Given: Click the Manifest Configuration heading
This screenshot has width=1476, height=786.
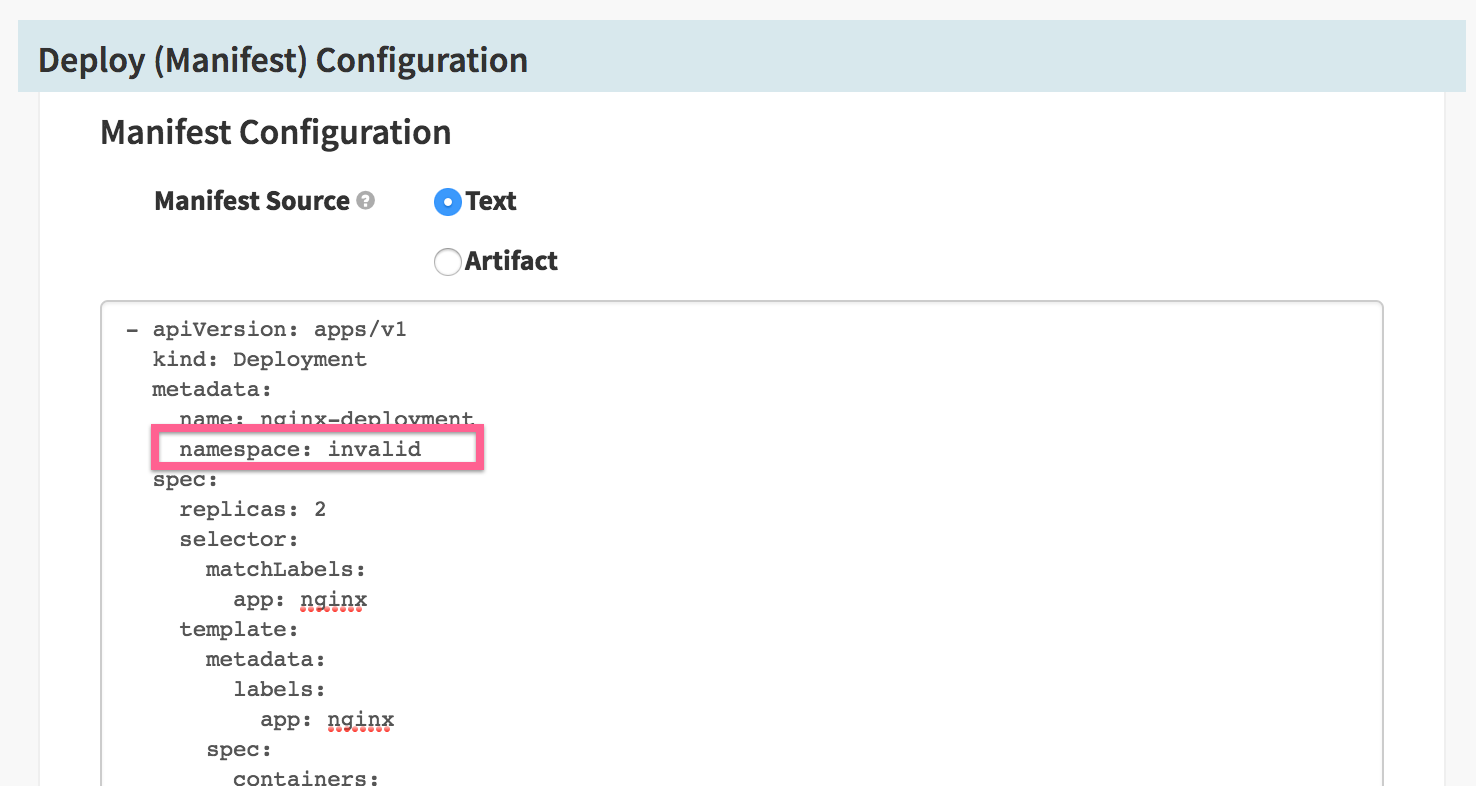Looking at the screenshot, I should coord(276,132).
